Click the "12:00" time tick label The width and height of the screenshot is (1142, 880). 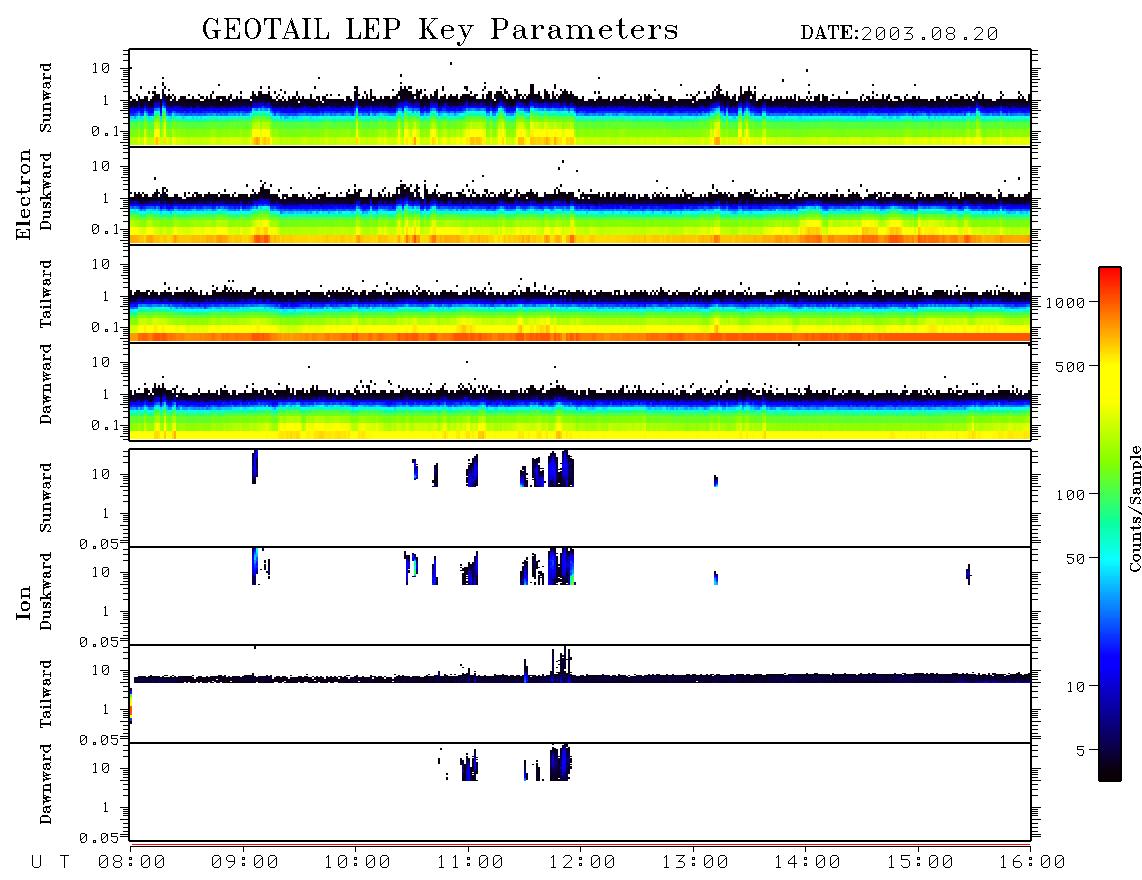(582, 862)
